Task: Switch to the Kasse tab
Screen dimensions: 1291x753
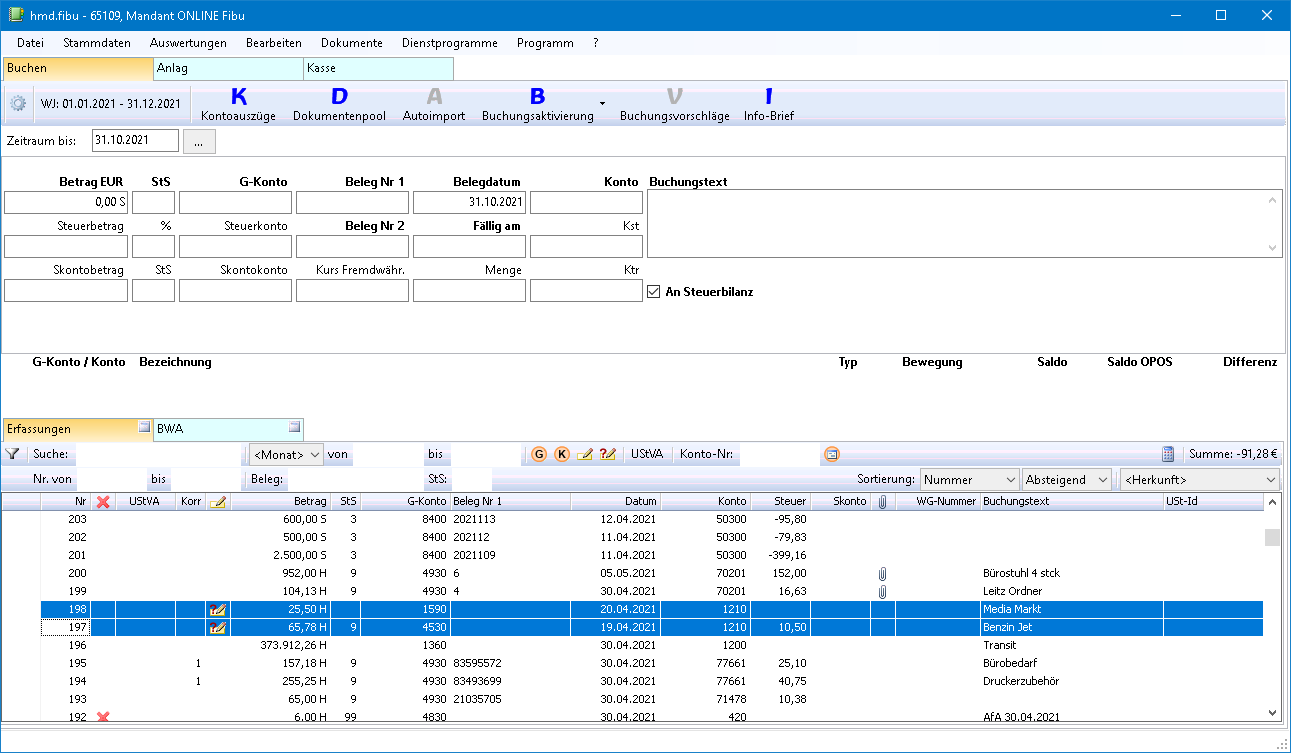Action: [x=378, y=69]
